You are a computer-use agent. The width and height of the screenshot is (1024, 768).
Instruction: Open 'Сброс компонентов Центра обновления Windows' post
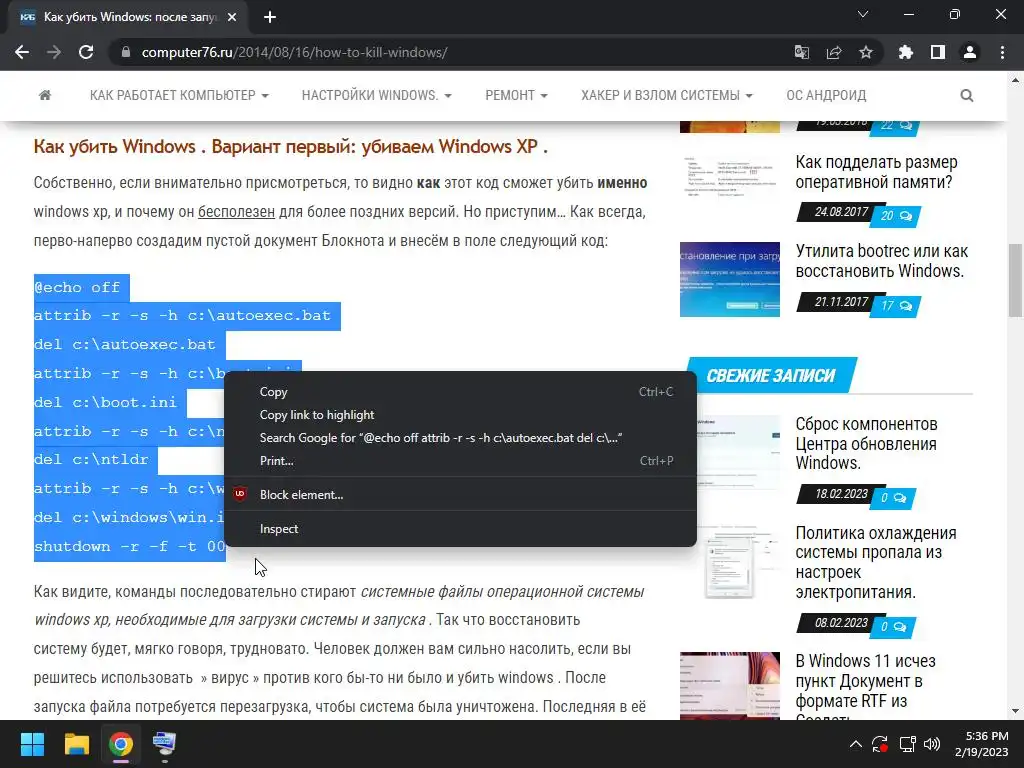pyautogui.click(x=867, y=443)
